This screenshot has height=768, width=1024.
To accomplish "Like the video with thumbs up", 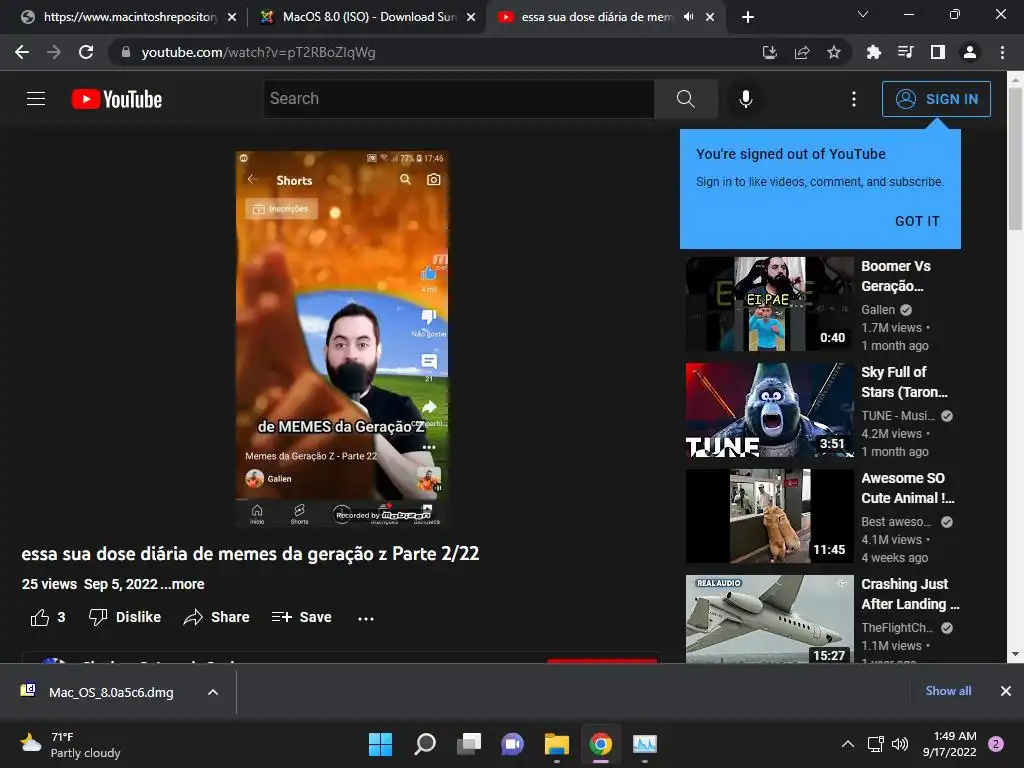I will click(48, 617).
